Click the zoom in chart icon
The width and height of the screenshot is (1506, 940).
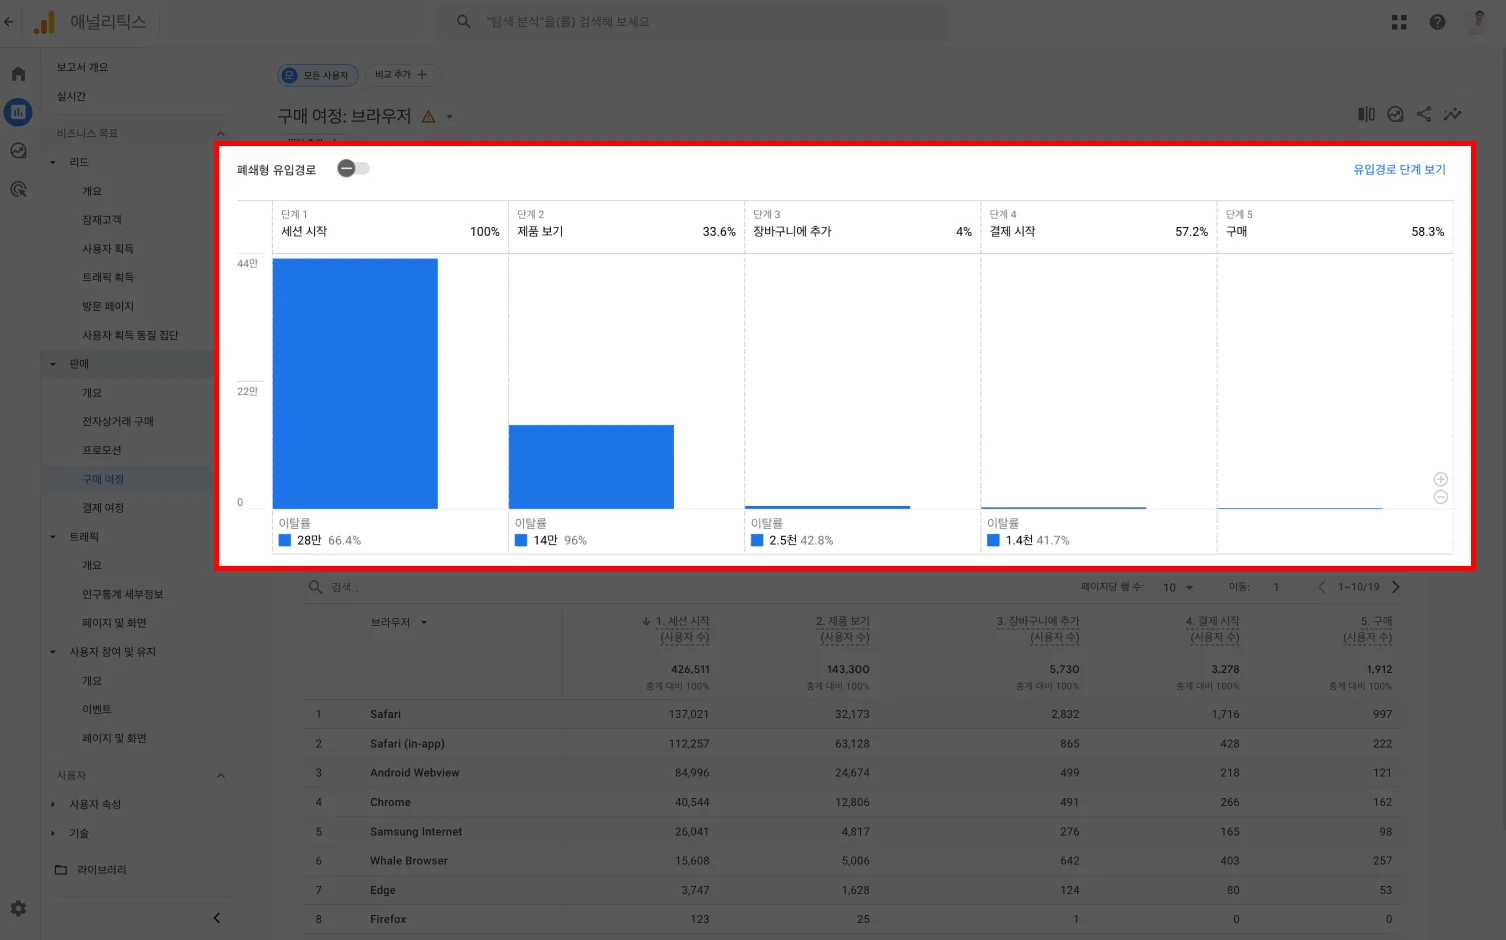(x=1440, y=479)
